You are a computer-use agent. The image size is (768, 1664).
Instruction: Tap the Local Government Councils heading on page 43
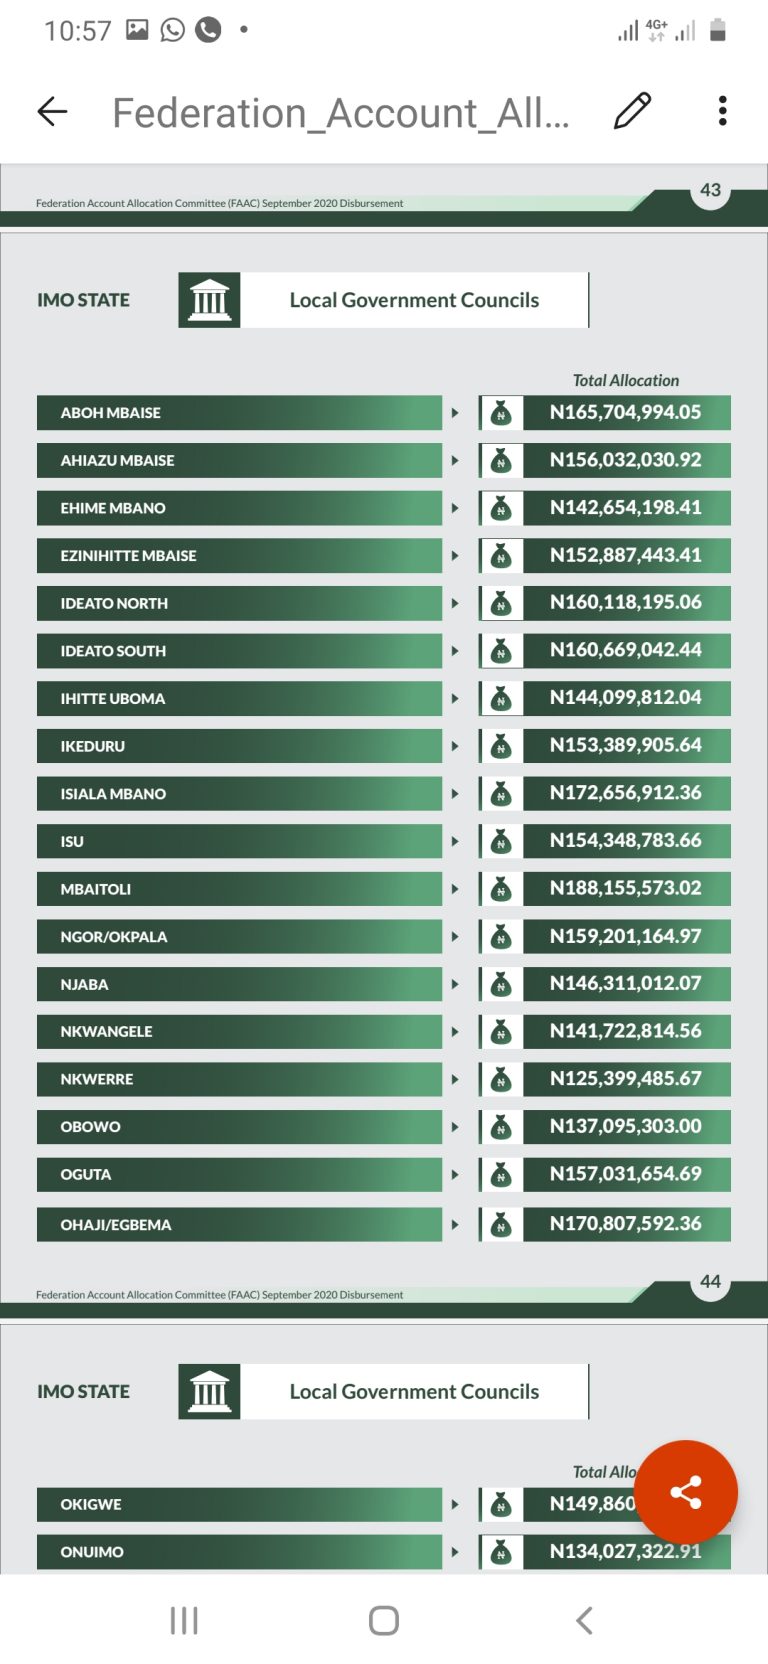click(x=414, y=300)
